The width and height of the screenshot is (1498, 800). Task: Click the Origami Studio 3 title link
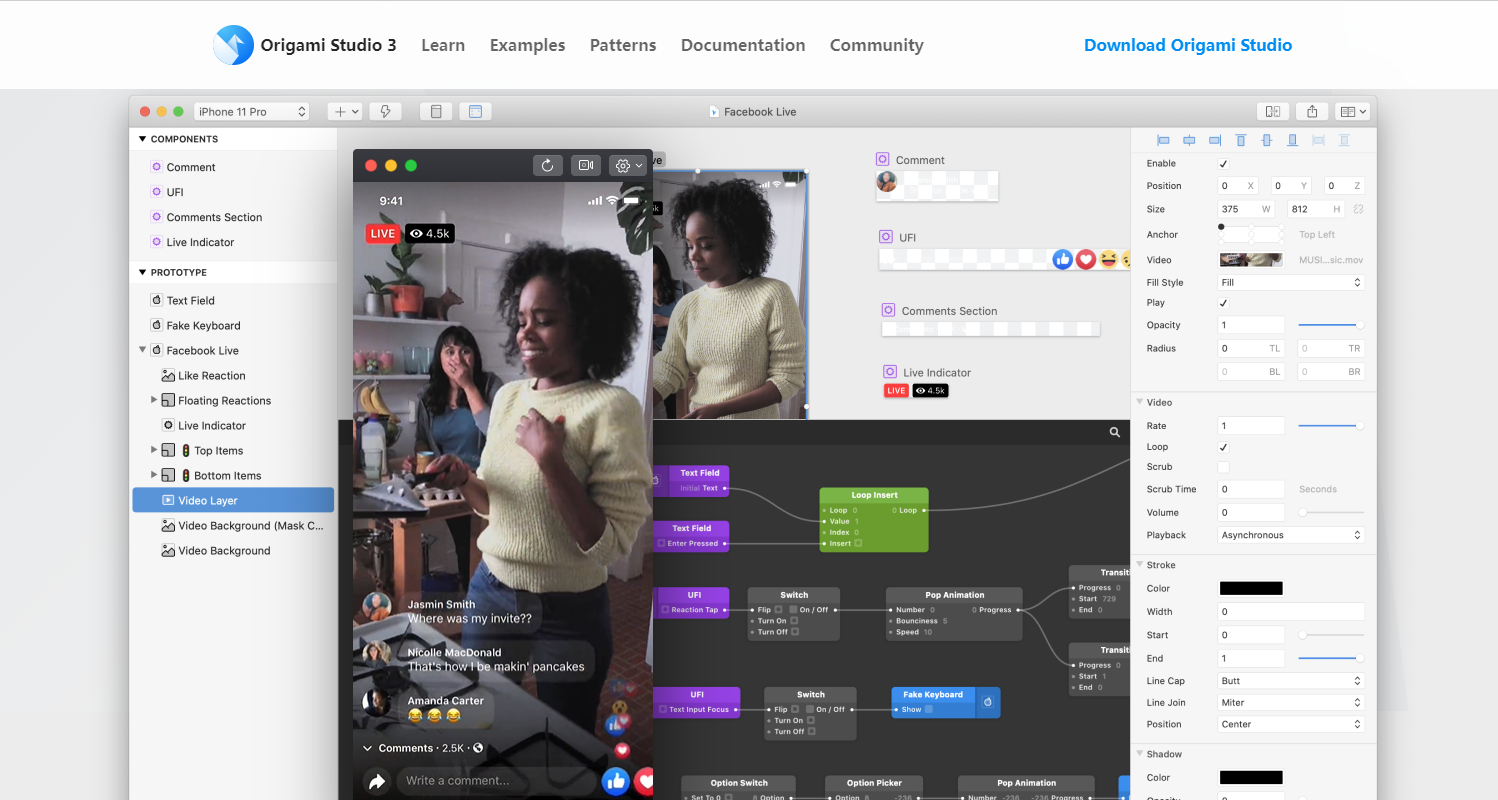328,45
